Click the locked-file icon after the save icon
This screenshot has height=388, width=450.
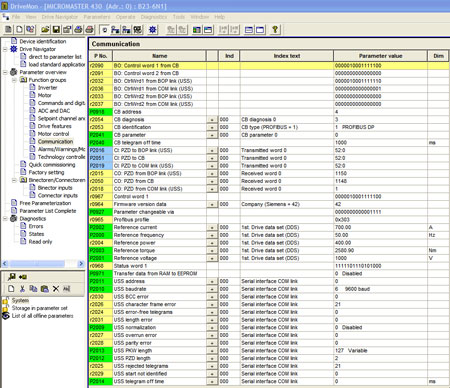coord(67,30)
